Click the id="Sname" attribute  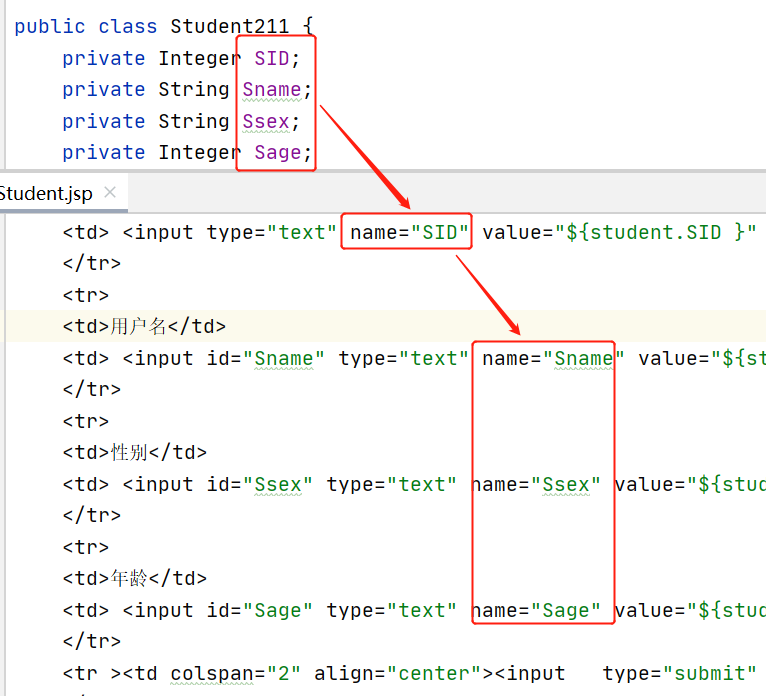265,359
